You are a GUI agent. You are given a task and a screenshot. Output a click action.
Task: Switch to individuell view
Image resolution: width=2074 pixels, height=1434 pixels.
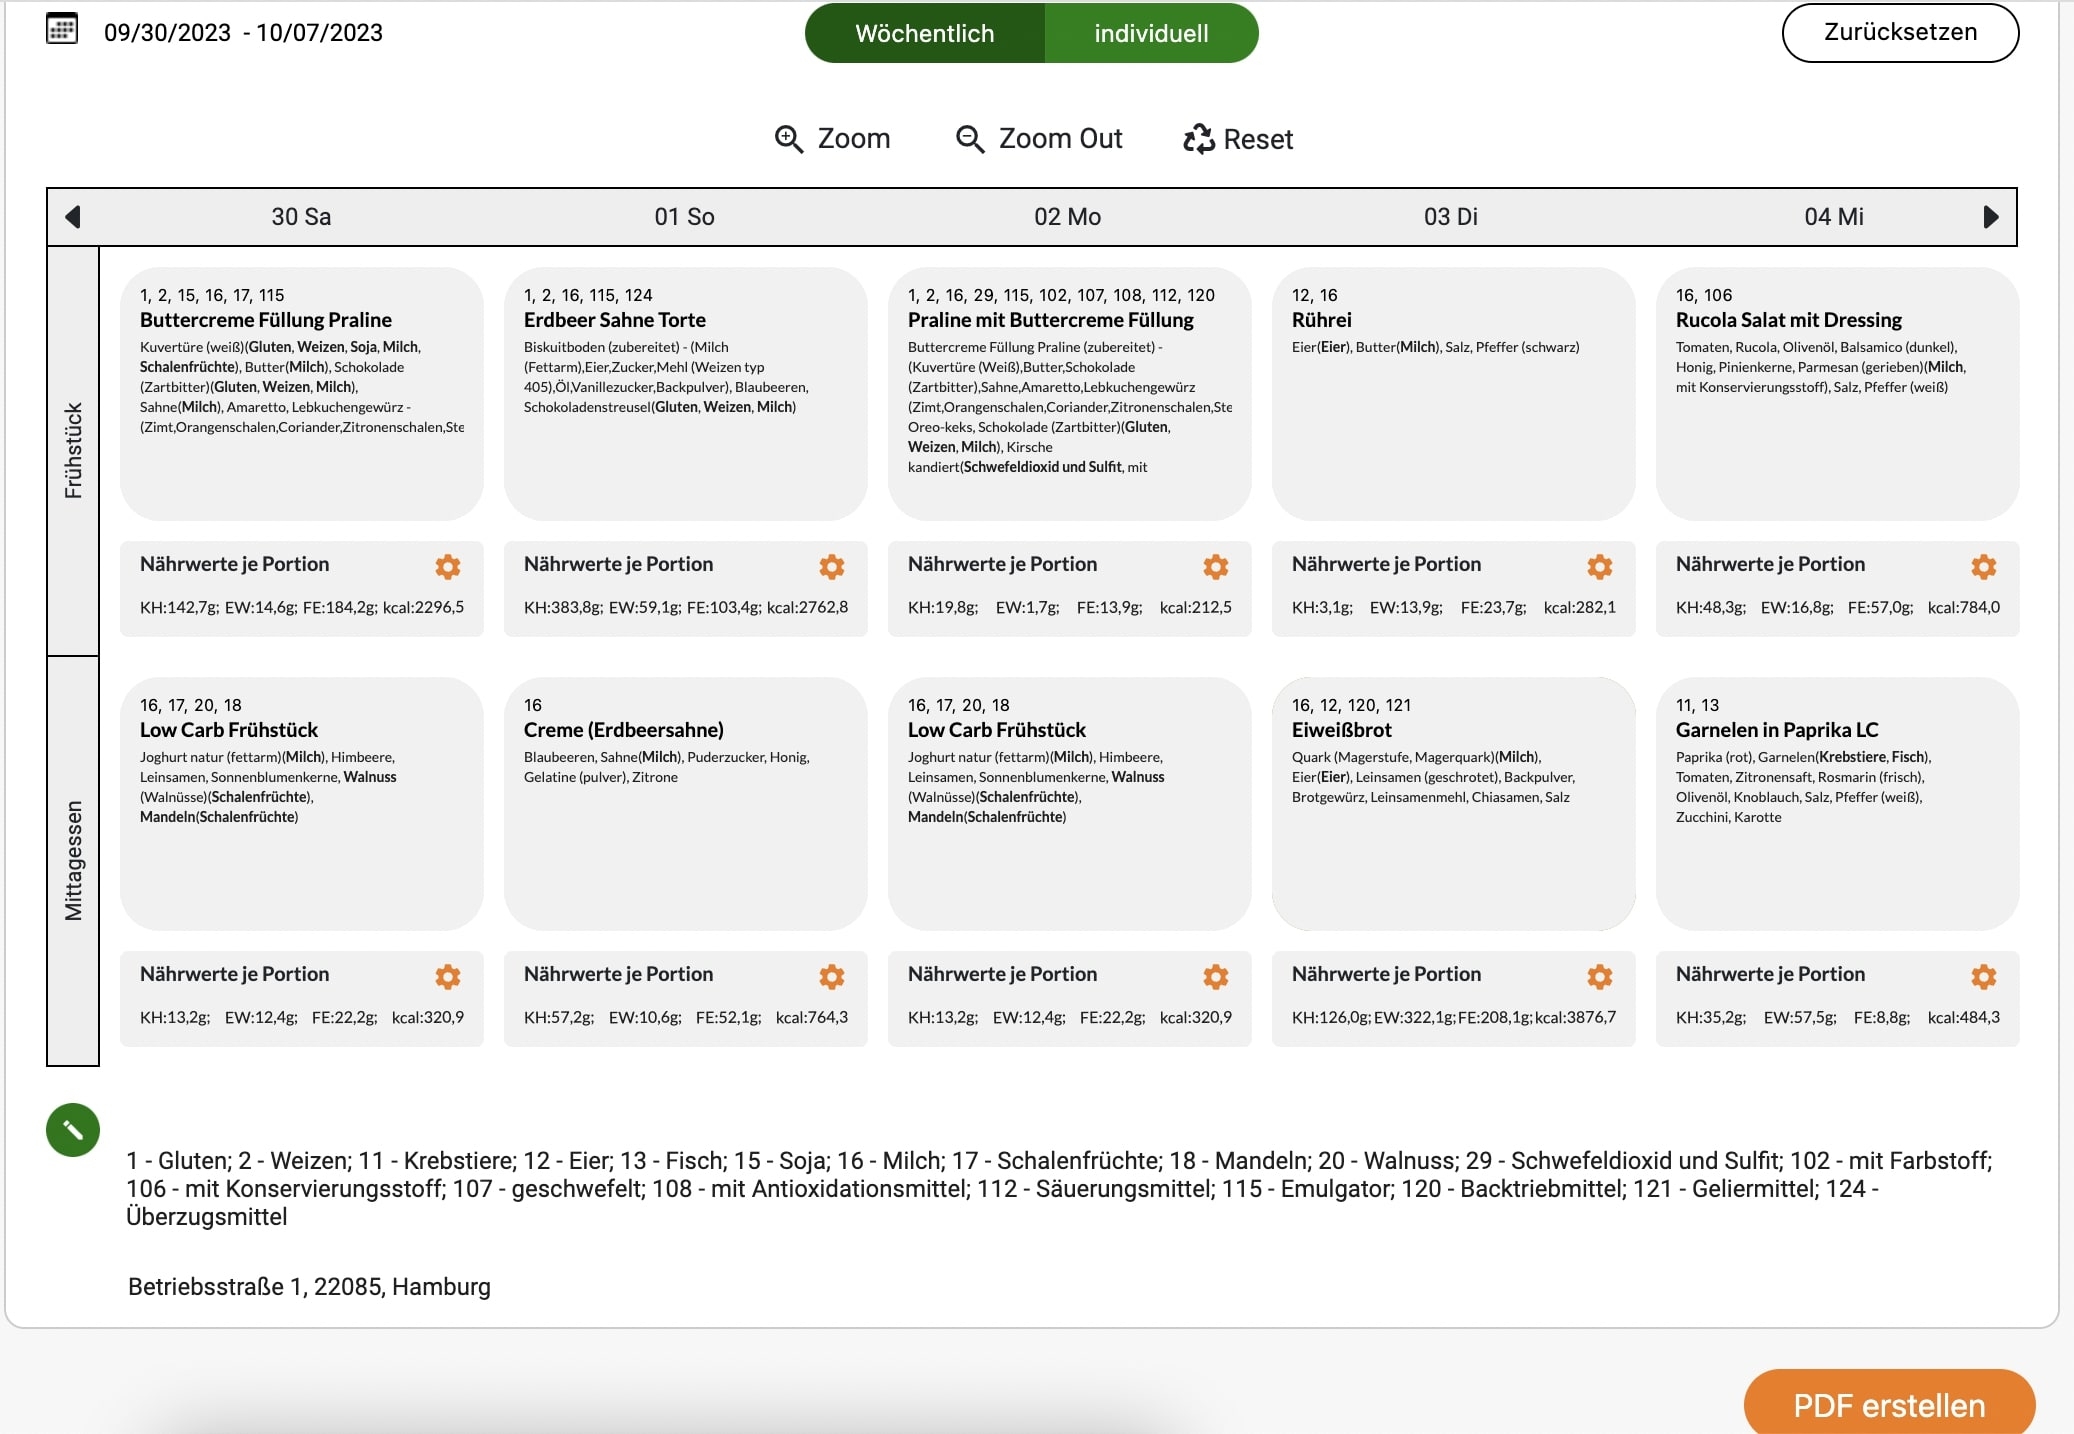[1151, 33]
